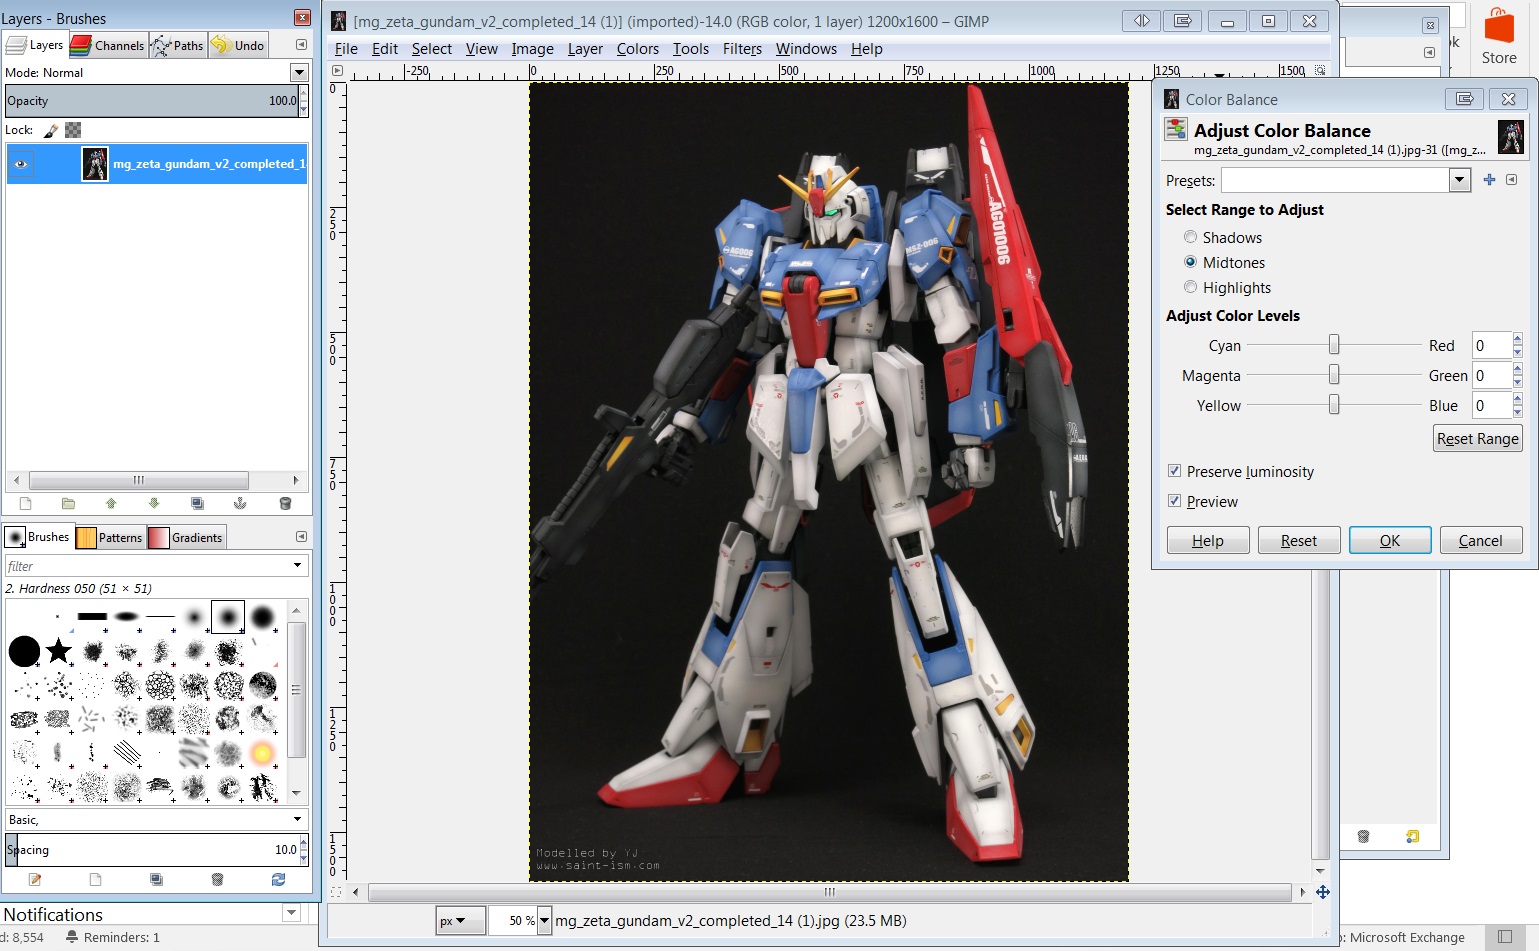Open Layers dock tab configuration menu
The height and width of the screenshot is (951, 1539).
[x=301, y=45]
